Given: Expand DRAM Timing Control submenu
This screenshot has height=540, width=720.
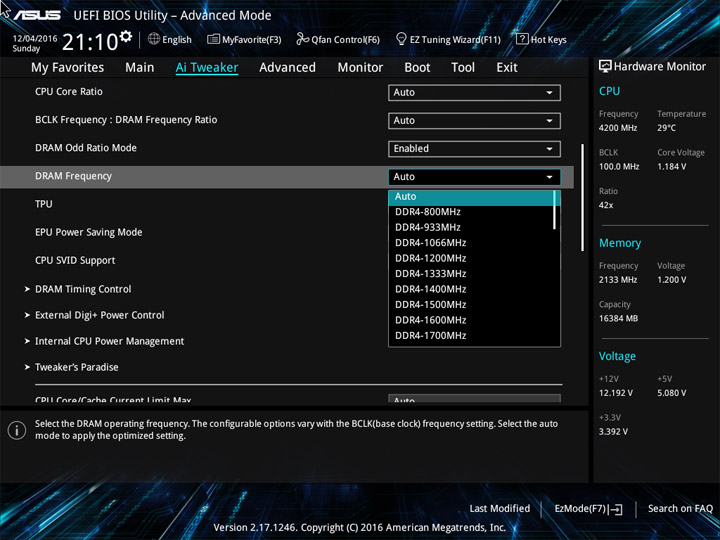Looking at the screenshot, I should coord(83,289).
